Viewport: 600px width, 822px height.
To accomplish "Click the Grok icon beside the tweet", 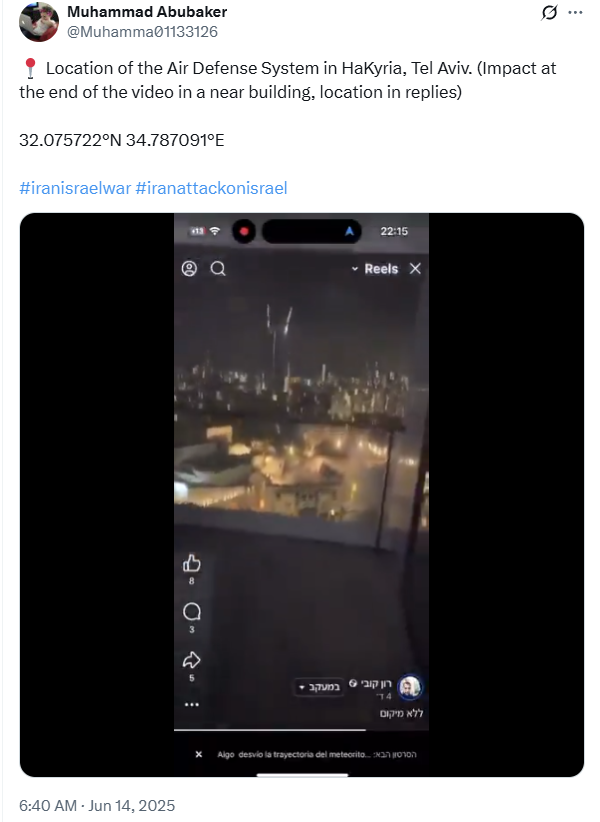I will pyautogui.click(x=549, y=13).
